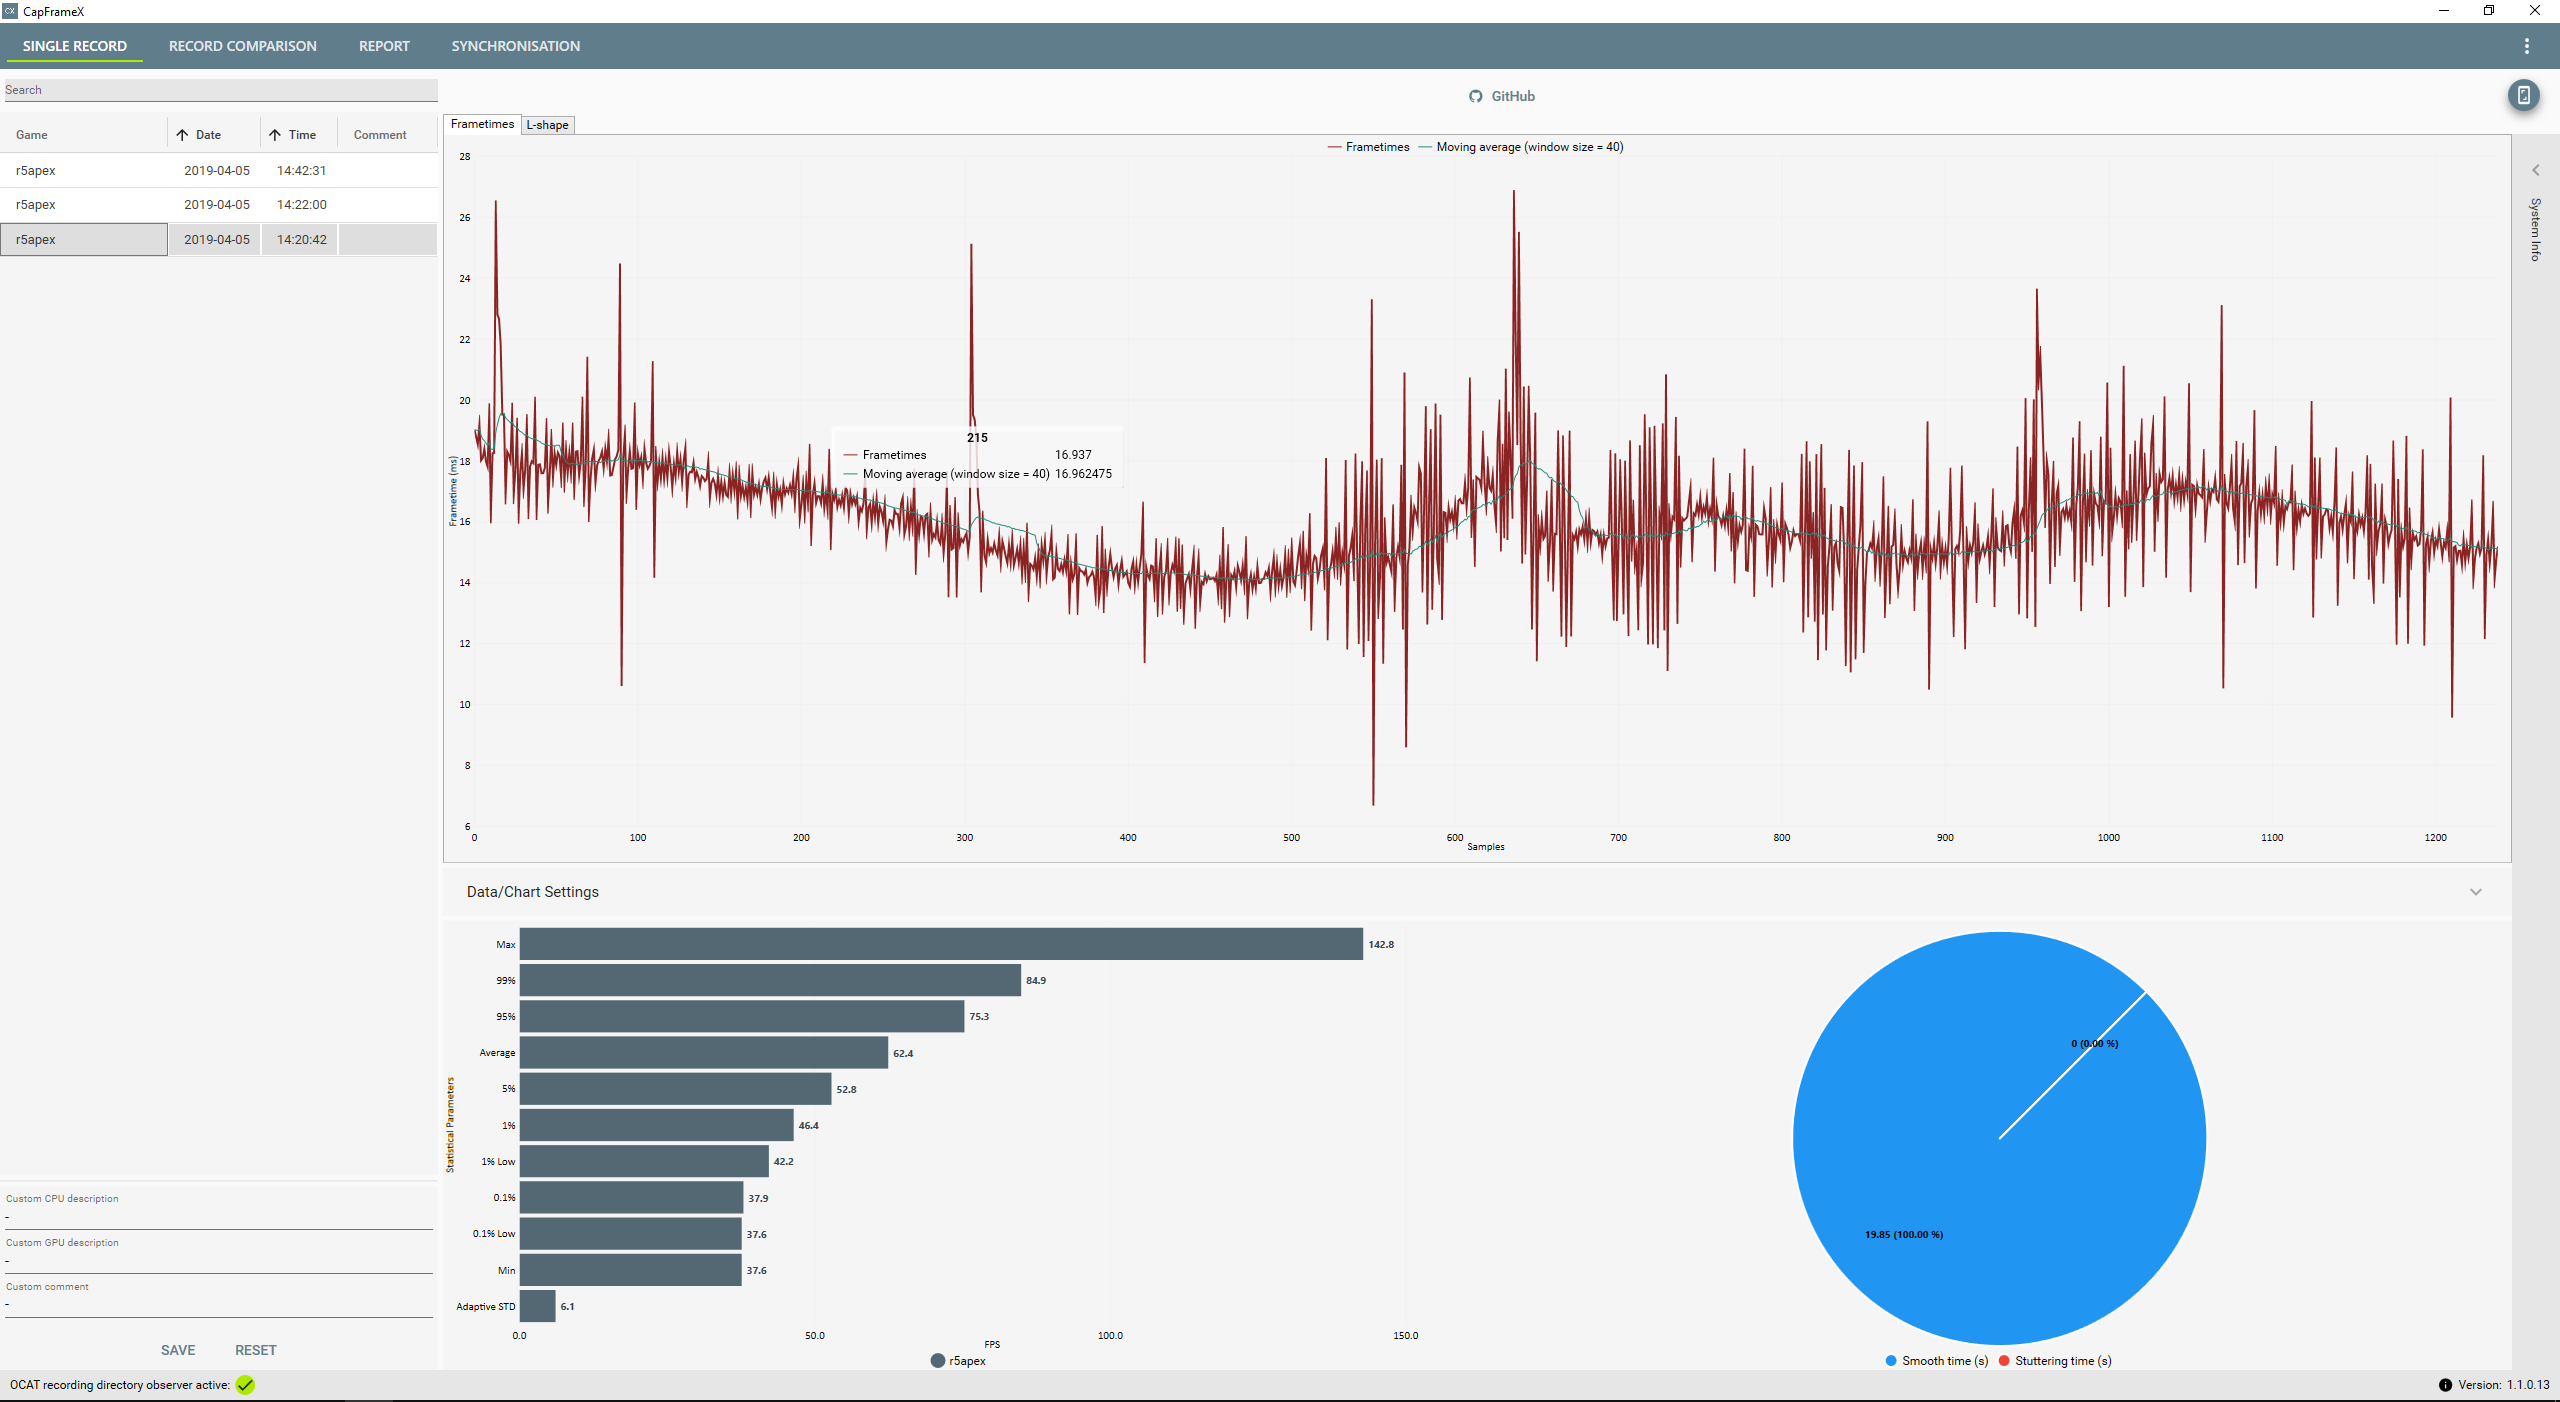Click the round screenshot button at top right
2560x1402 pixels.
click(2523, 96)
